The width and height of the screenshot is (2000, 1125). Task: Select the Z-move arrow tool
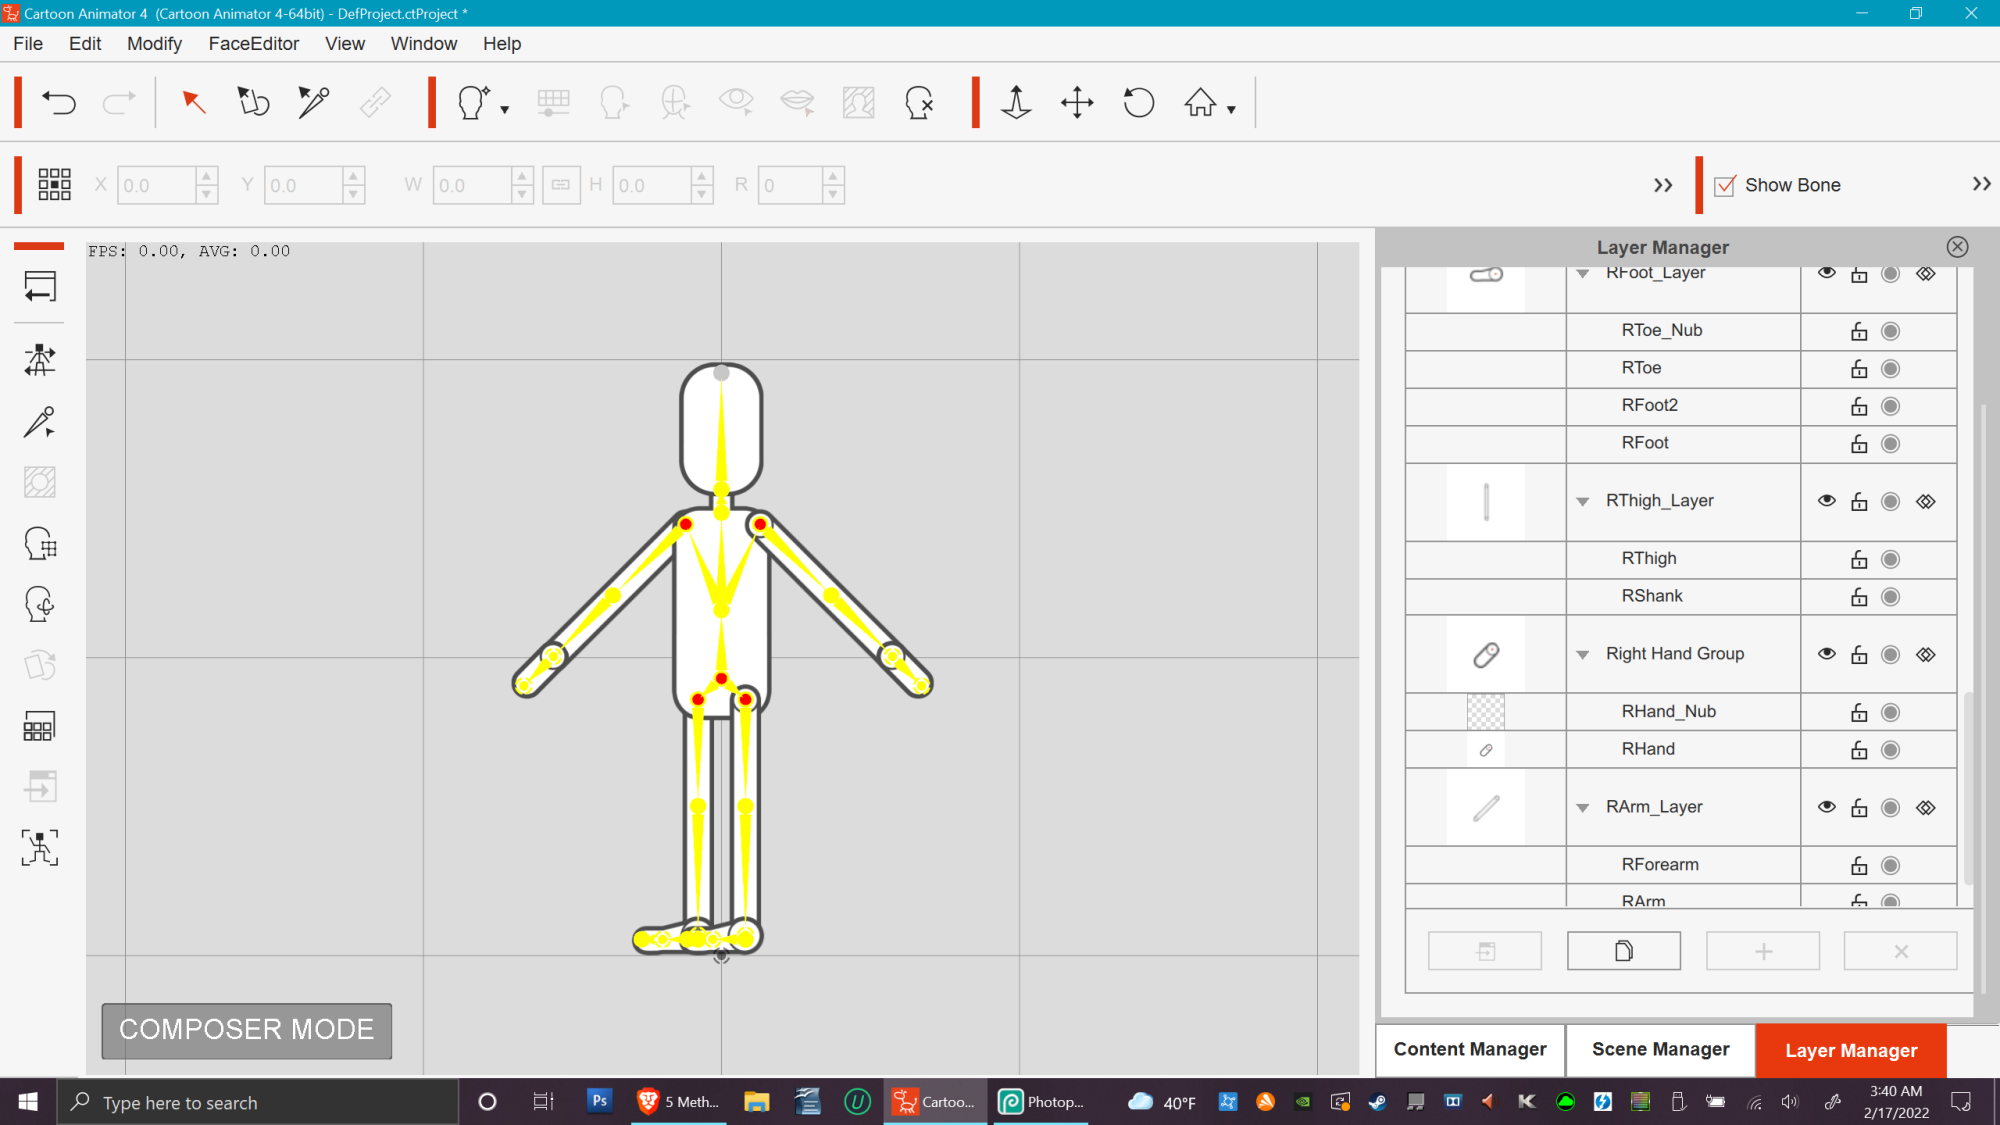click(1016, 102)
